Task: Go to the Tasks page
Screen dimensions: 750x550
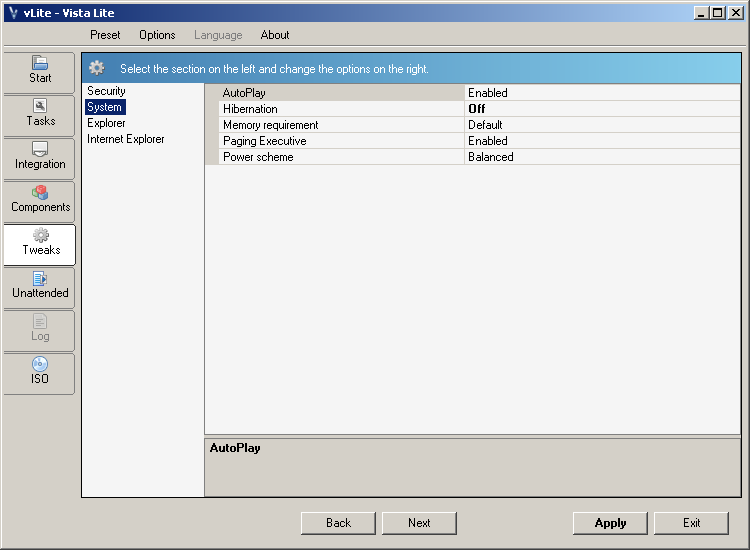Action: (x=39, y=116)
